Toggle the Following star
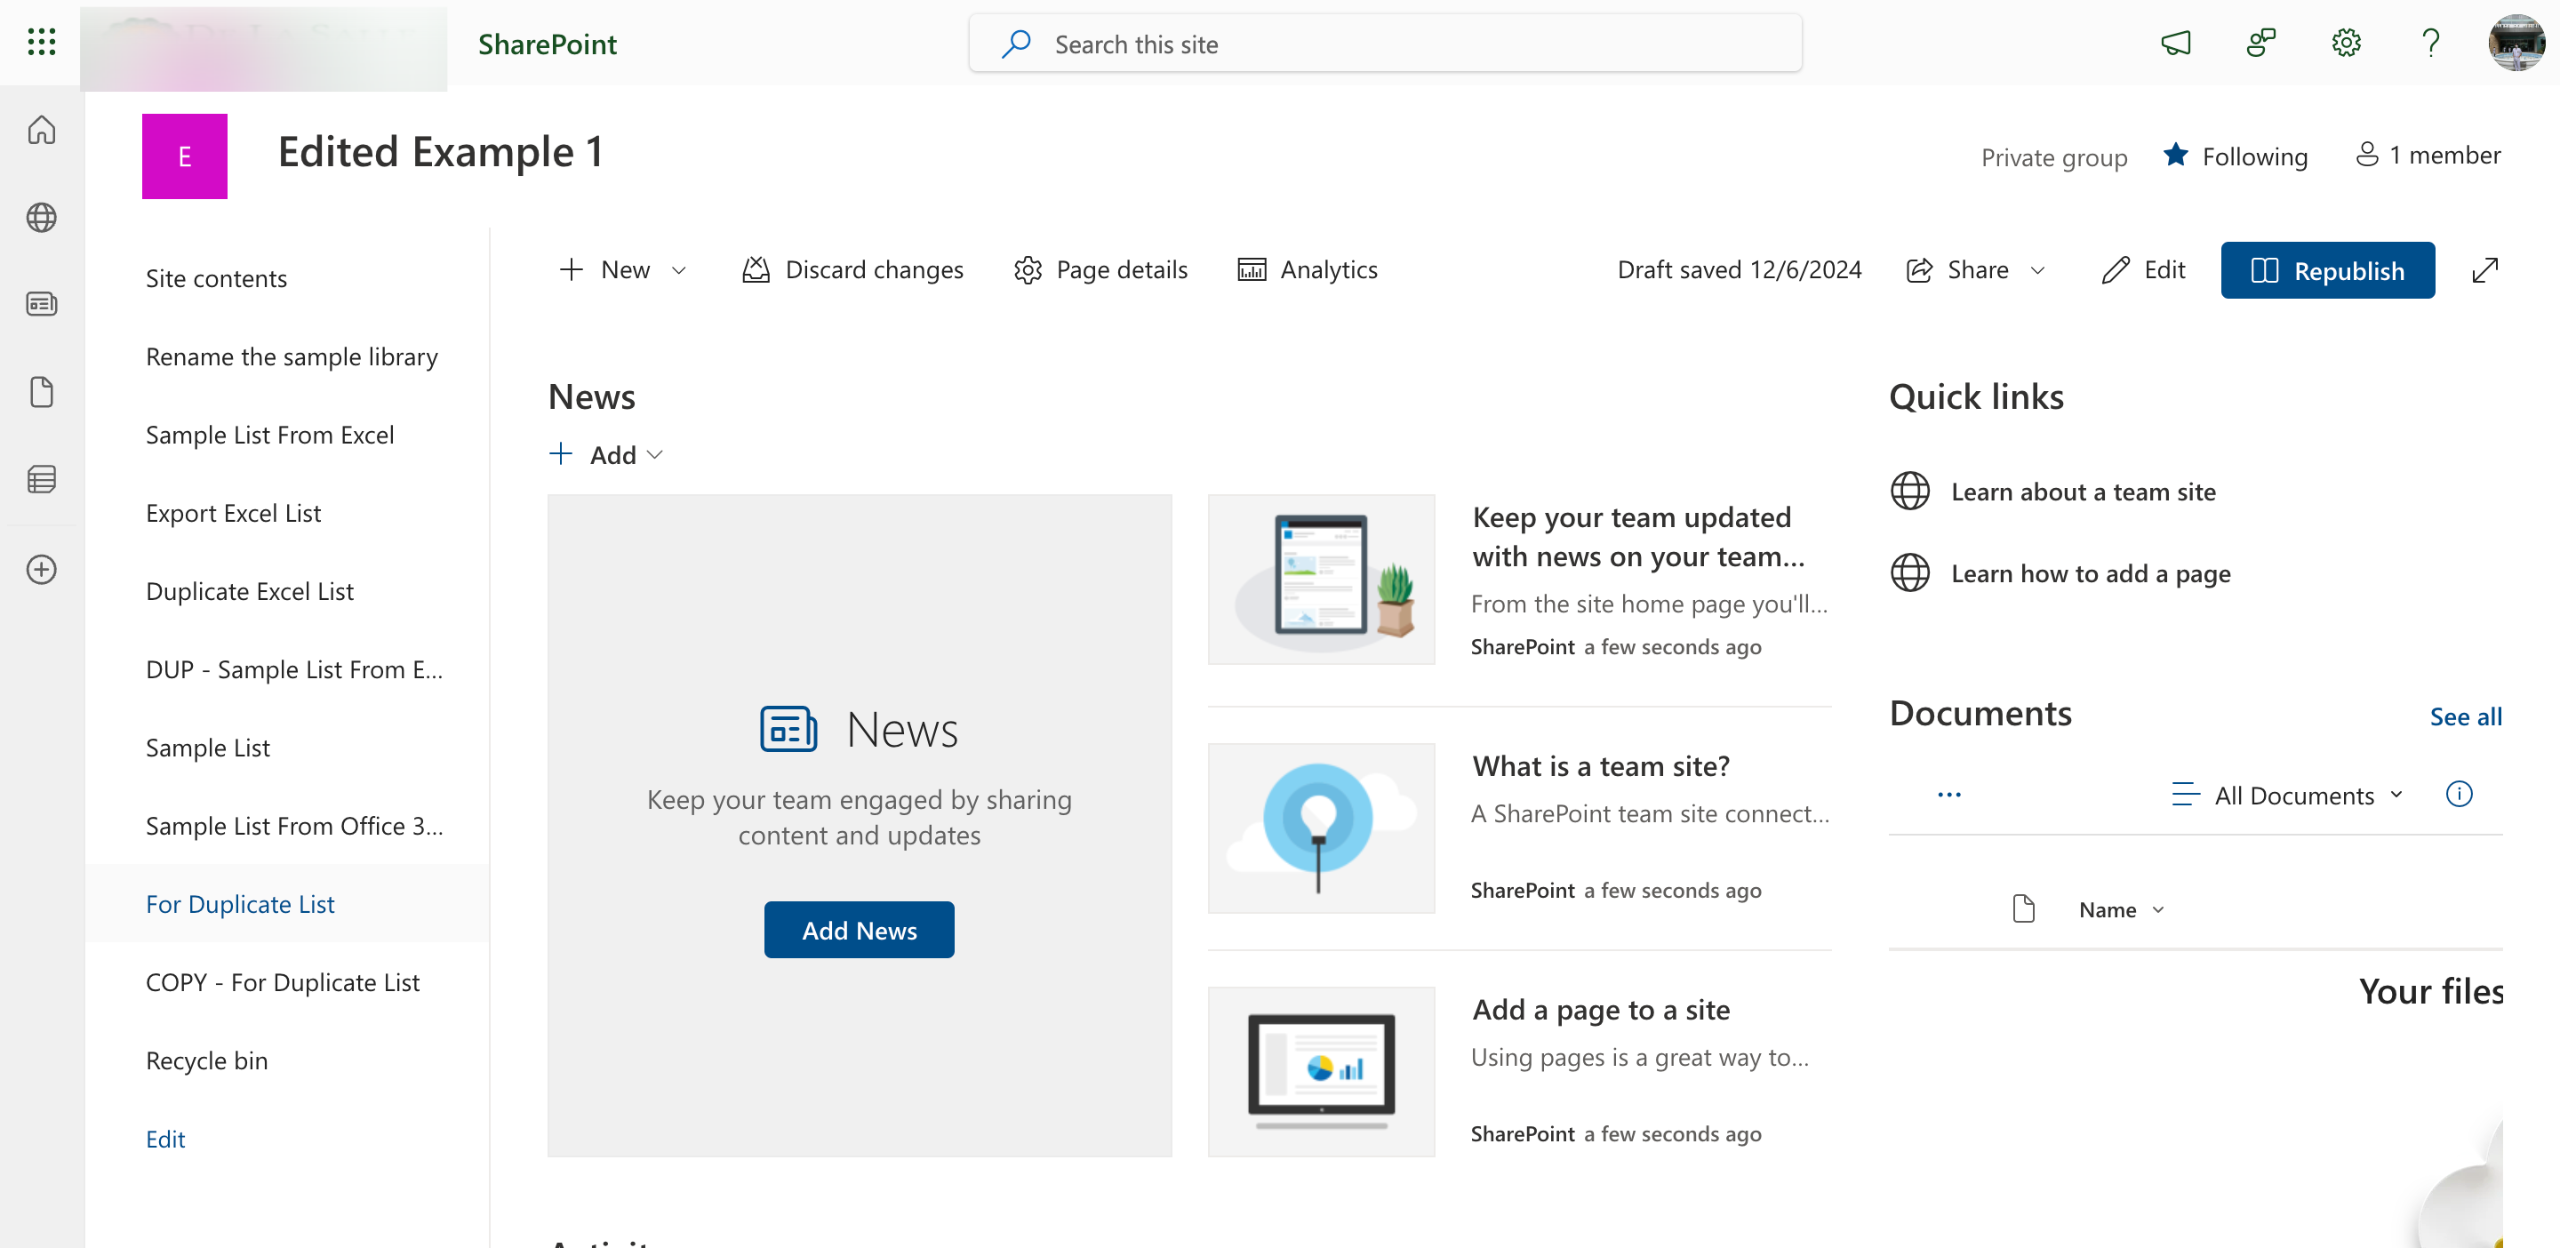Screen dimensions: 2560x1248 [x=2176, y=155]
